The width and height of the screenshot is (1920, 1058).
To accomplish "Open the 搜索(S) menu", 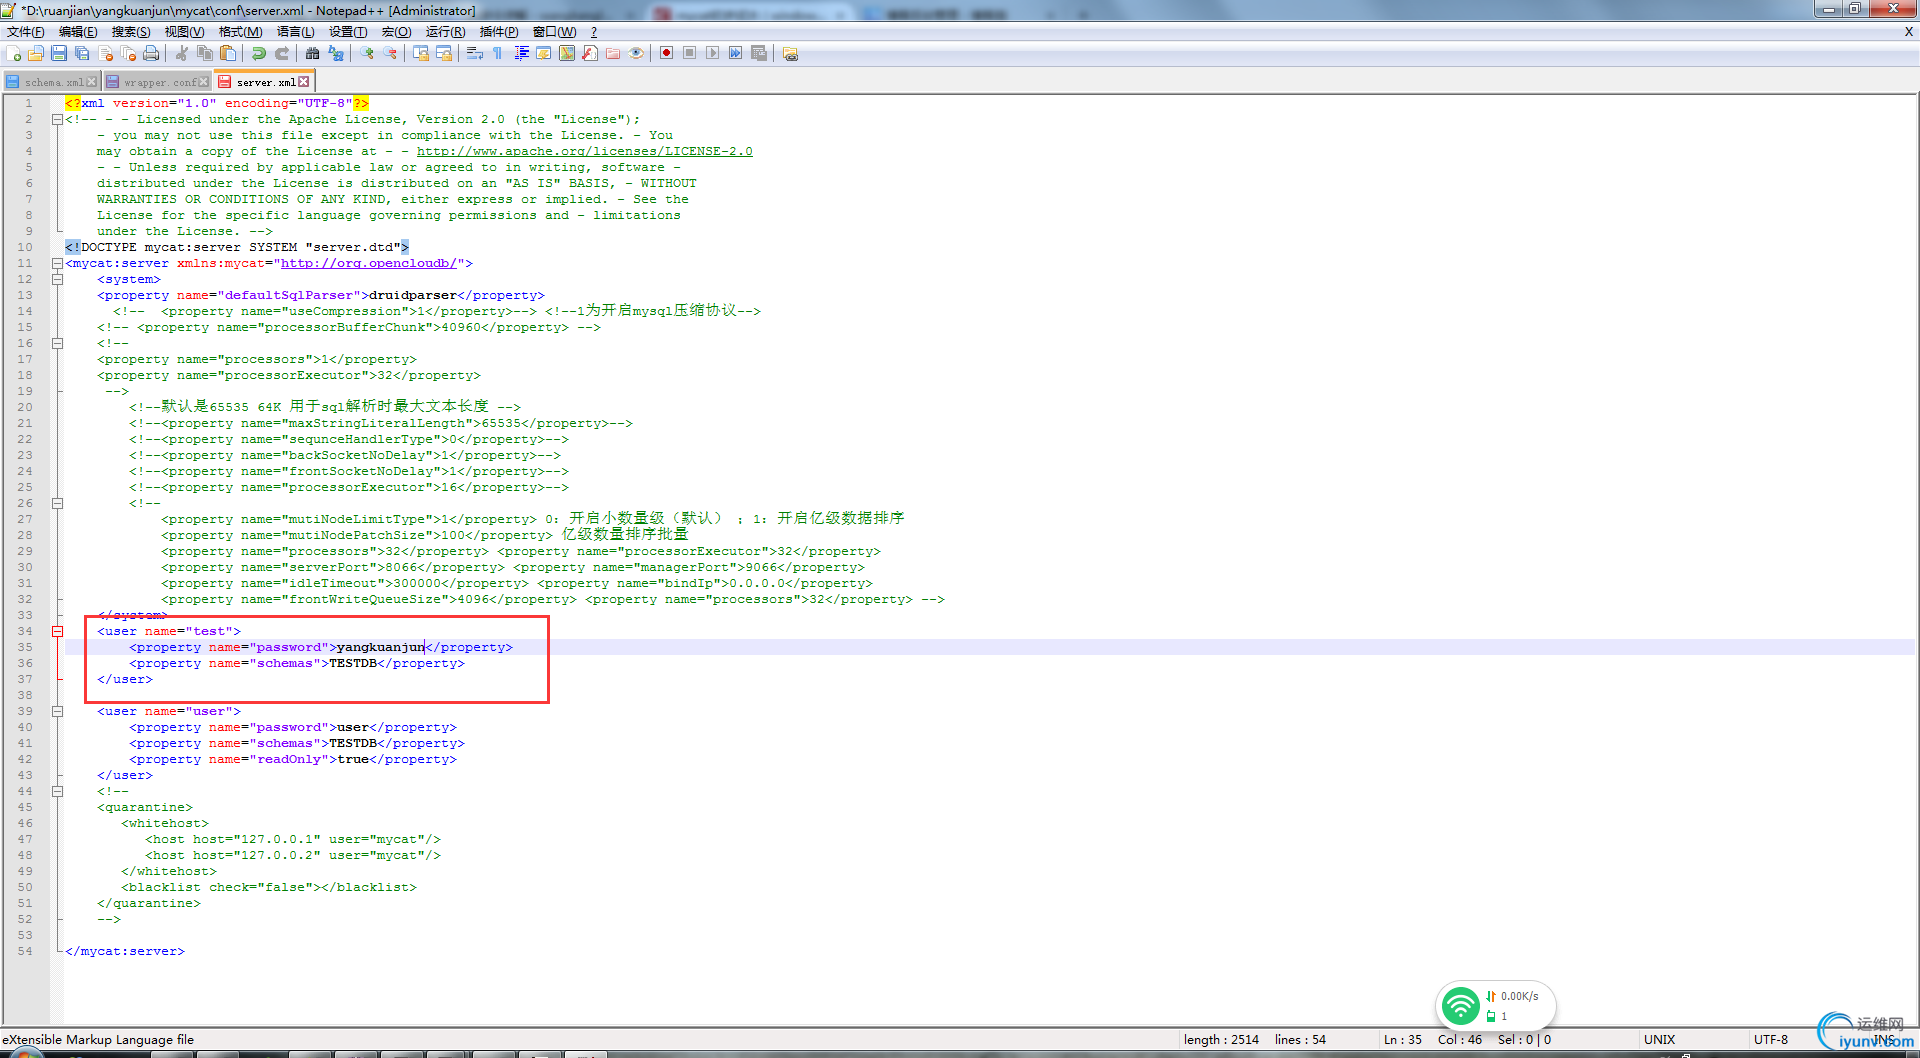I will click(x=131, y=32).
